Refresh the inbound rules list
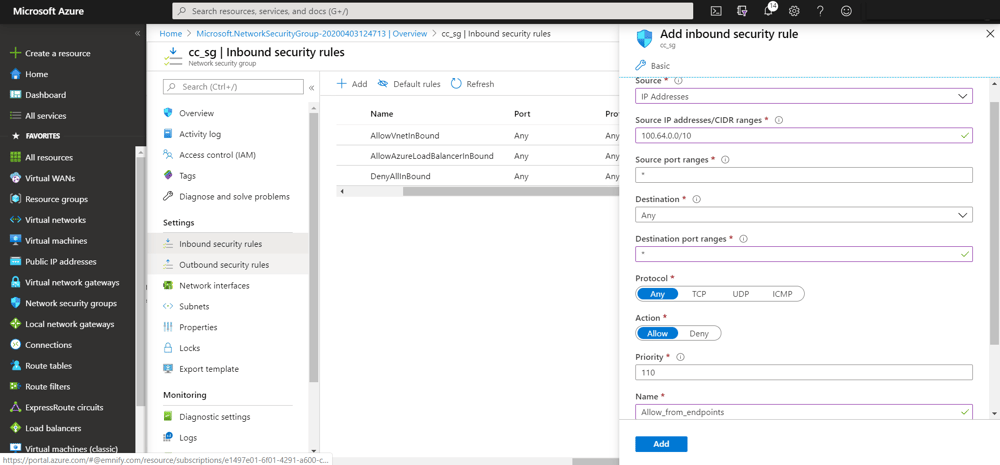 [x=473, y=84]
